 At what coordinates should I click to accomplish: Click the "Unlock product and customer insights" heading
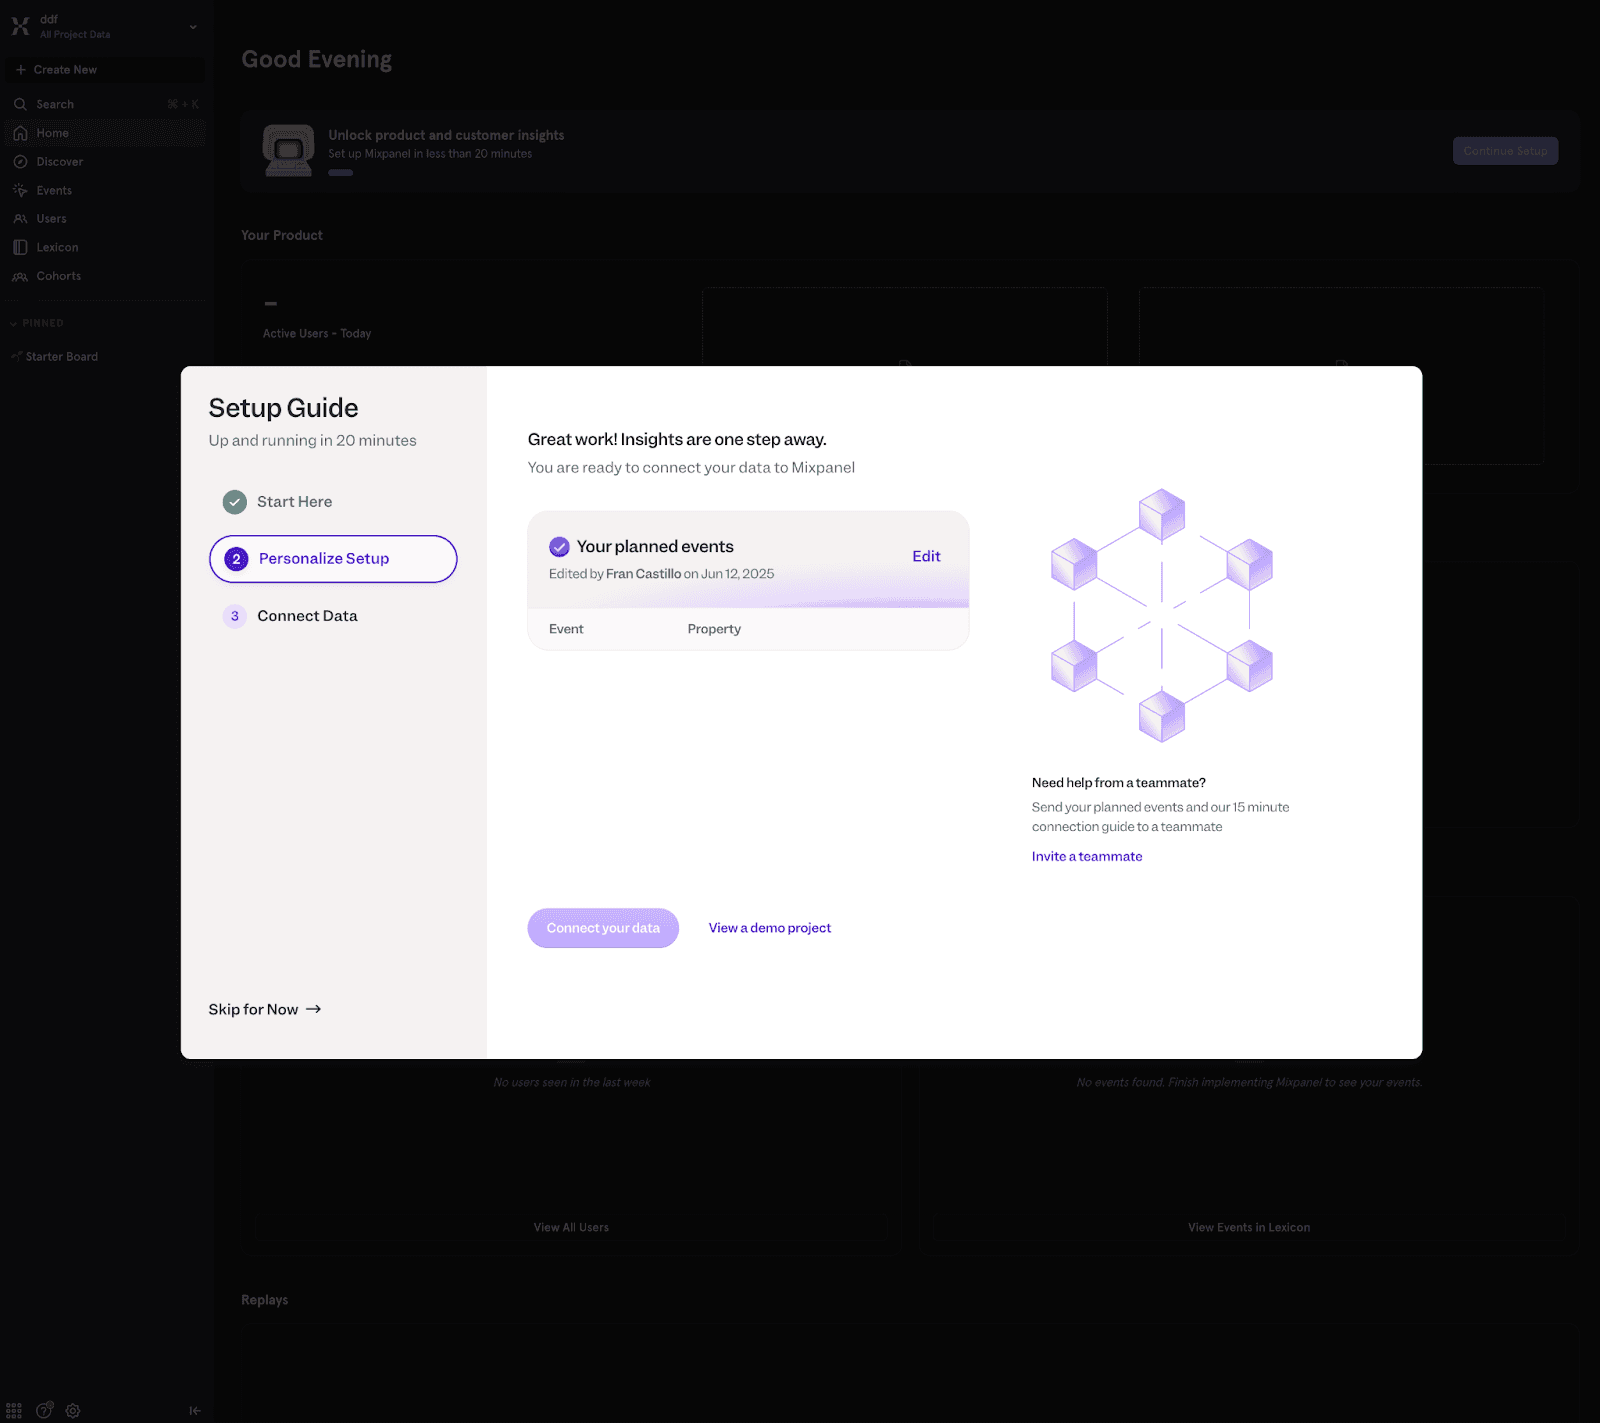(446, 135)
